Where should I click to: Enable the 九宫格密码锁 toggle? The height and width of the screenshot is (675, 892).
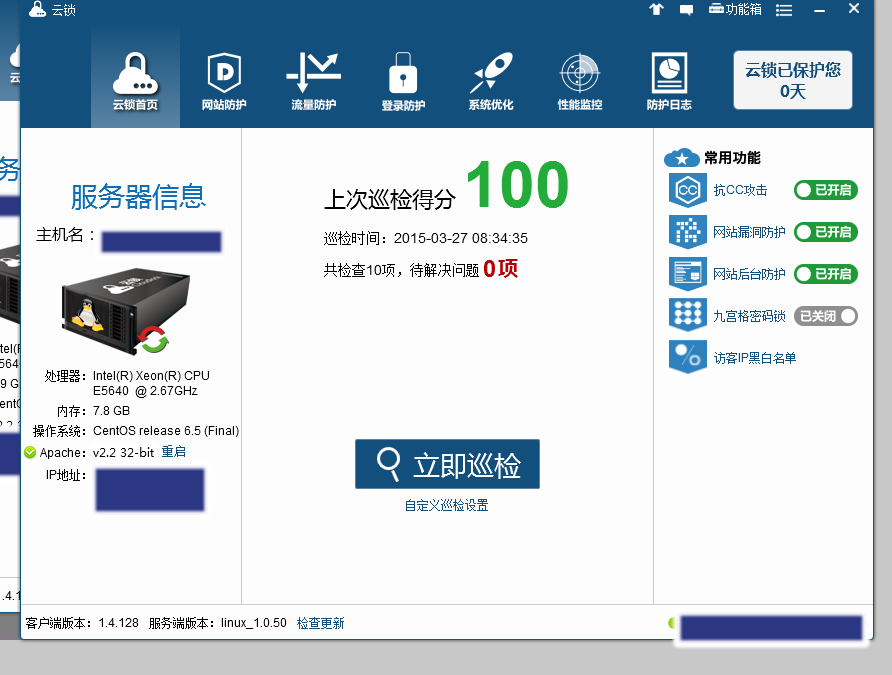pyautogui.click(x=825, y=316)
